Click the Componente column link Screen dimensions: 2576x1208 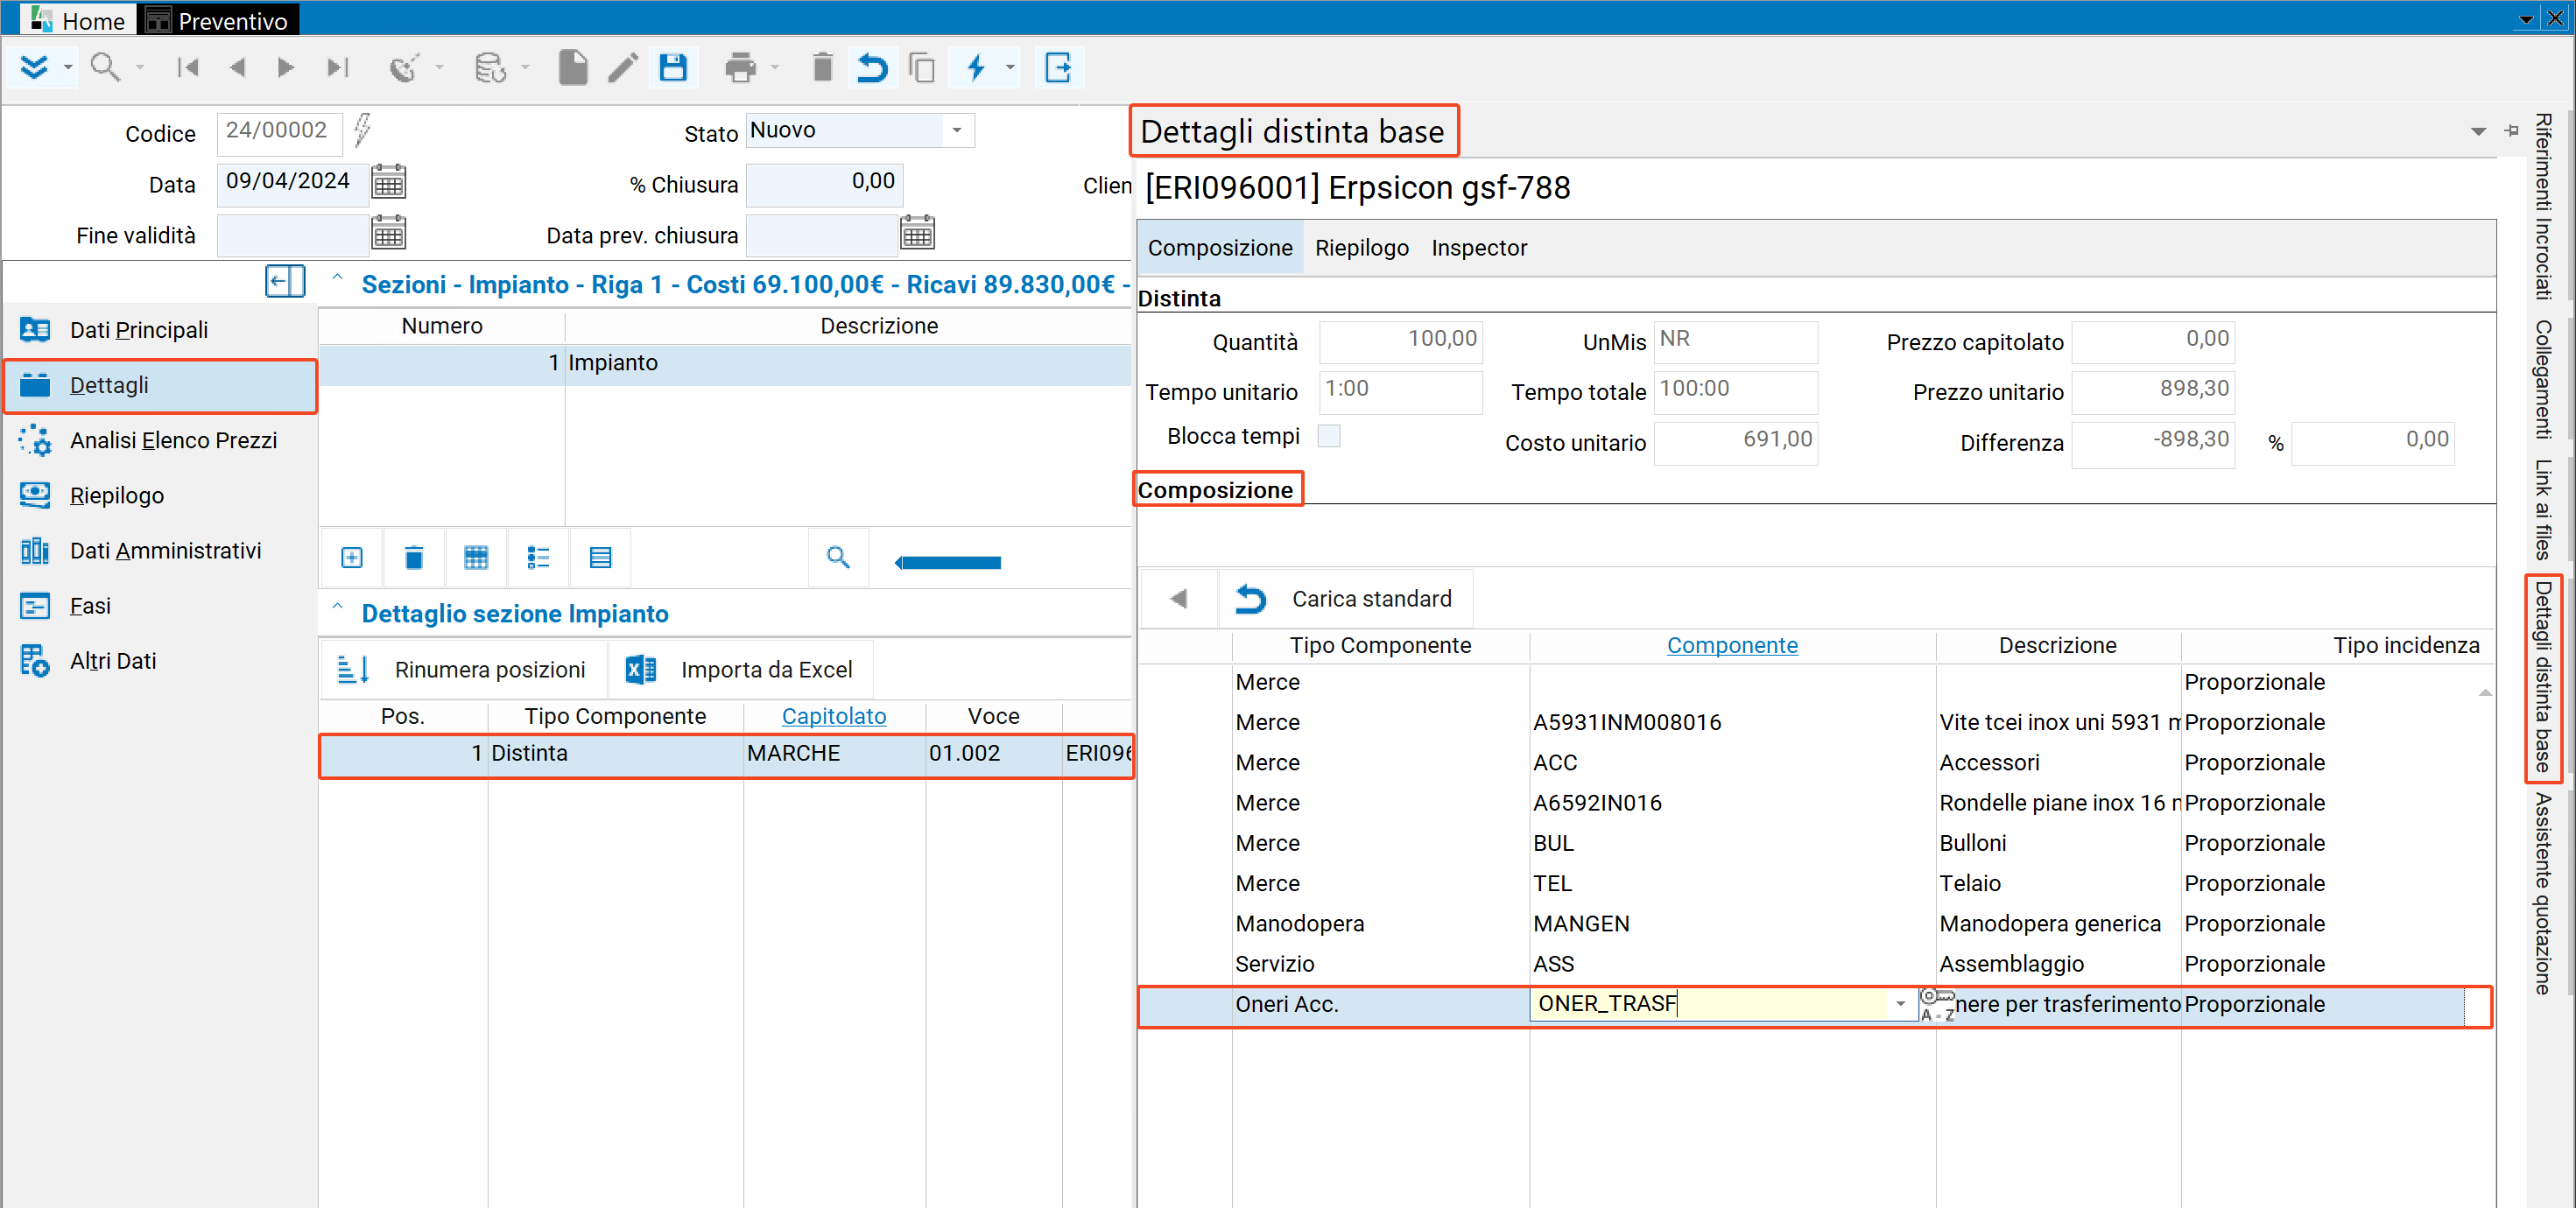tap(1731, 646)
